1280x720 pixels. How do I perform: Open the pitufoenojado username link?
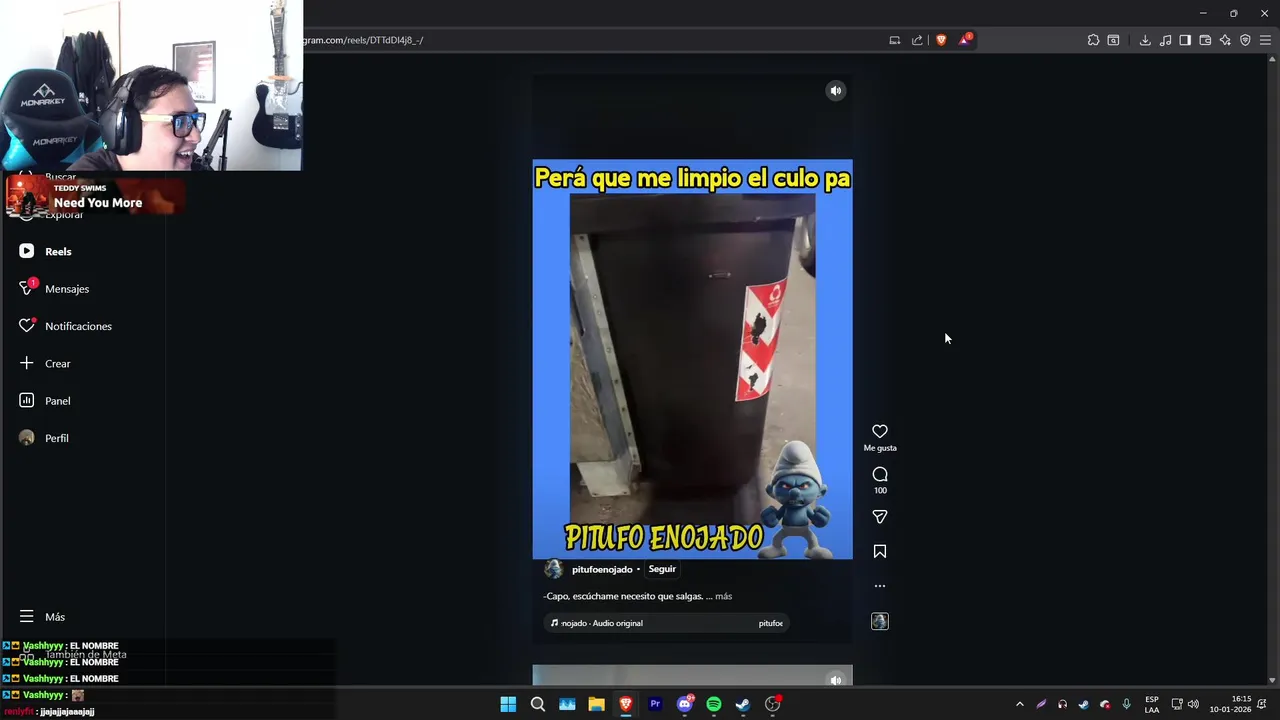click(x=602, y=570)
